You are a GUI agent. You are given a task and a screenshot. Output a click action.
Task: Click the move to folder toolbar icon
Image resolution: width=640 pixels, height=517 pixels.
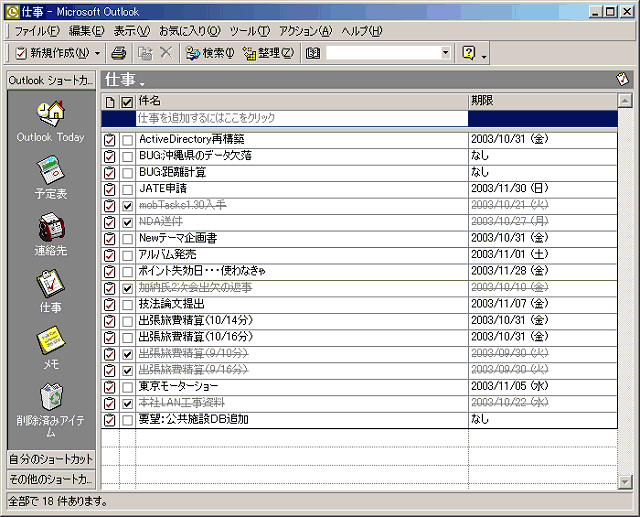point(145,53)
